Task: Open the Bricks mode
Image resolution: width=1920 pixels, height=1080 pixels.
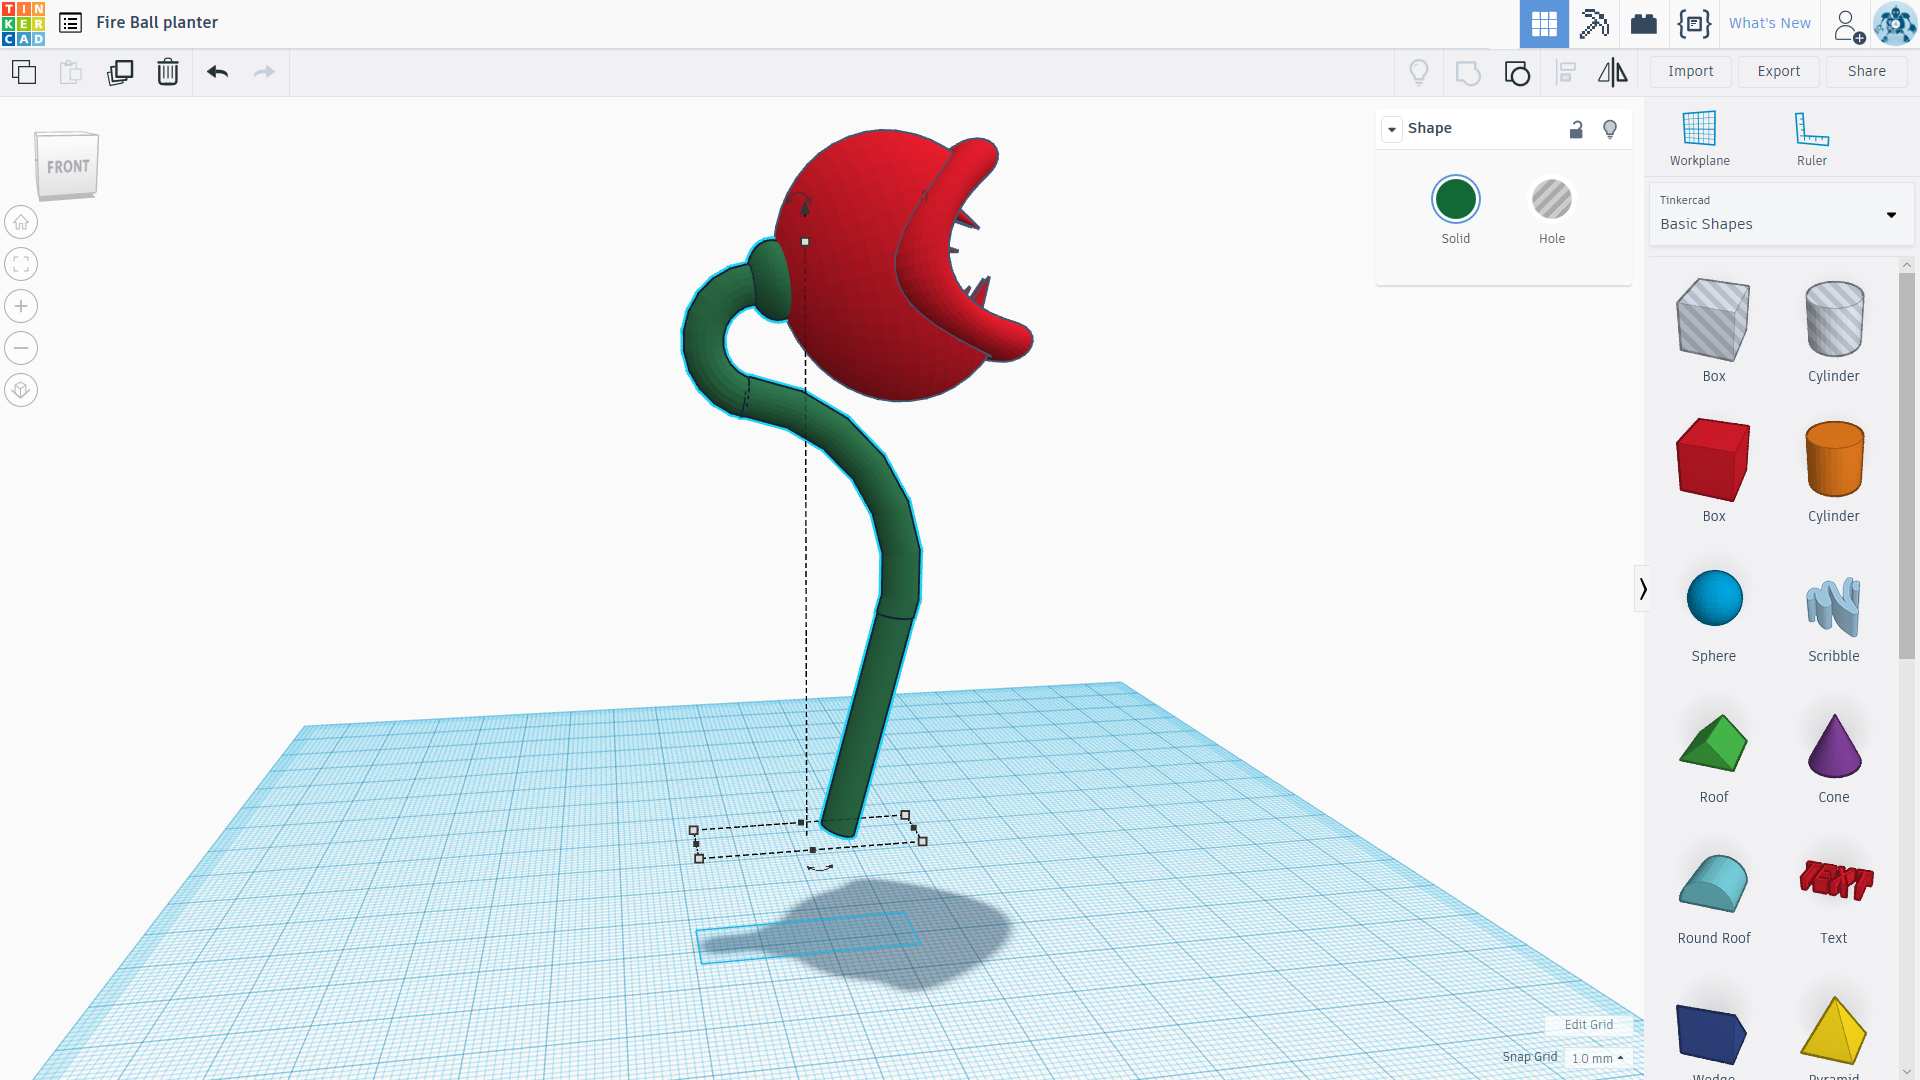Action: [x=1644, y=23]
